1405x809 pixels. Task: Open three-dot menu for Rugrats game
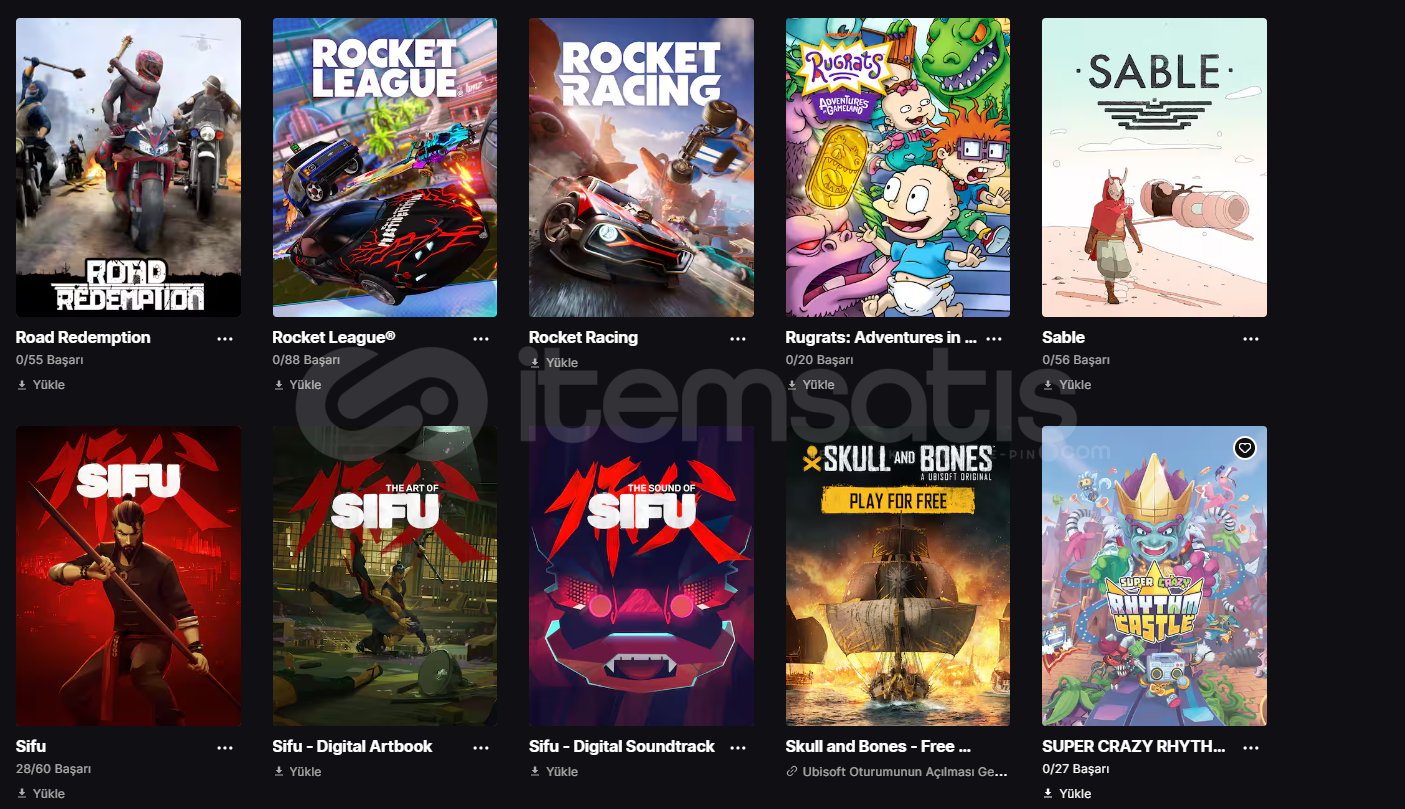point(995,339)
